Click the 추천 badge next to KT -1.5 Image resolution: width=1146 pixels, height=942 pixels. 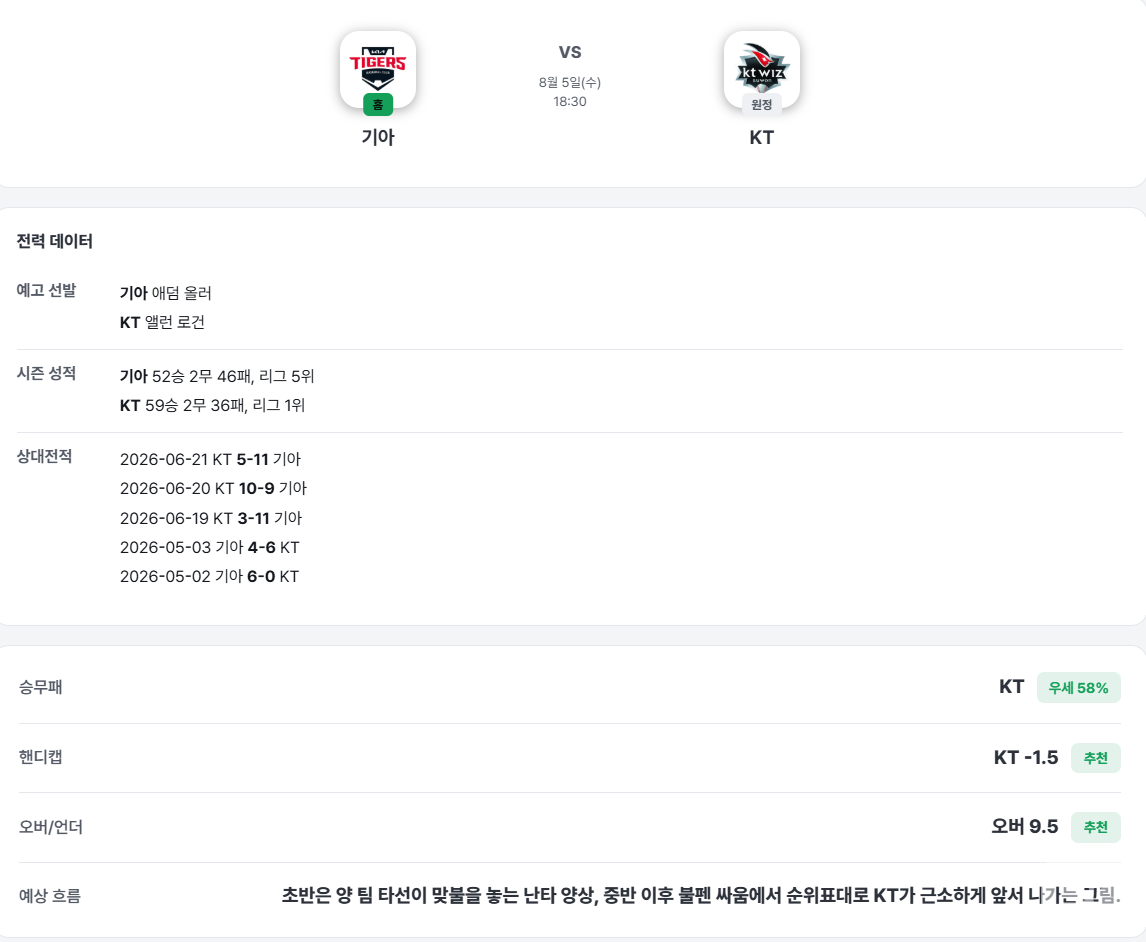click(x=1096, y=758)
